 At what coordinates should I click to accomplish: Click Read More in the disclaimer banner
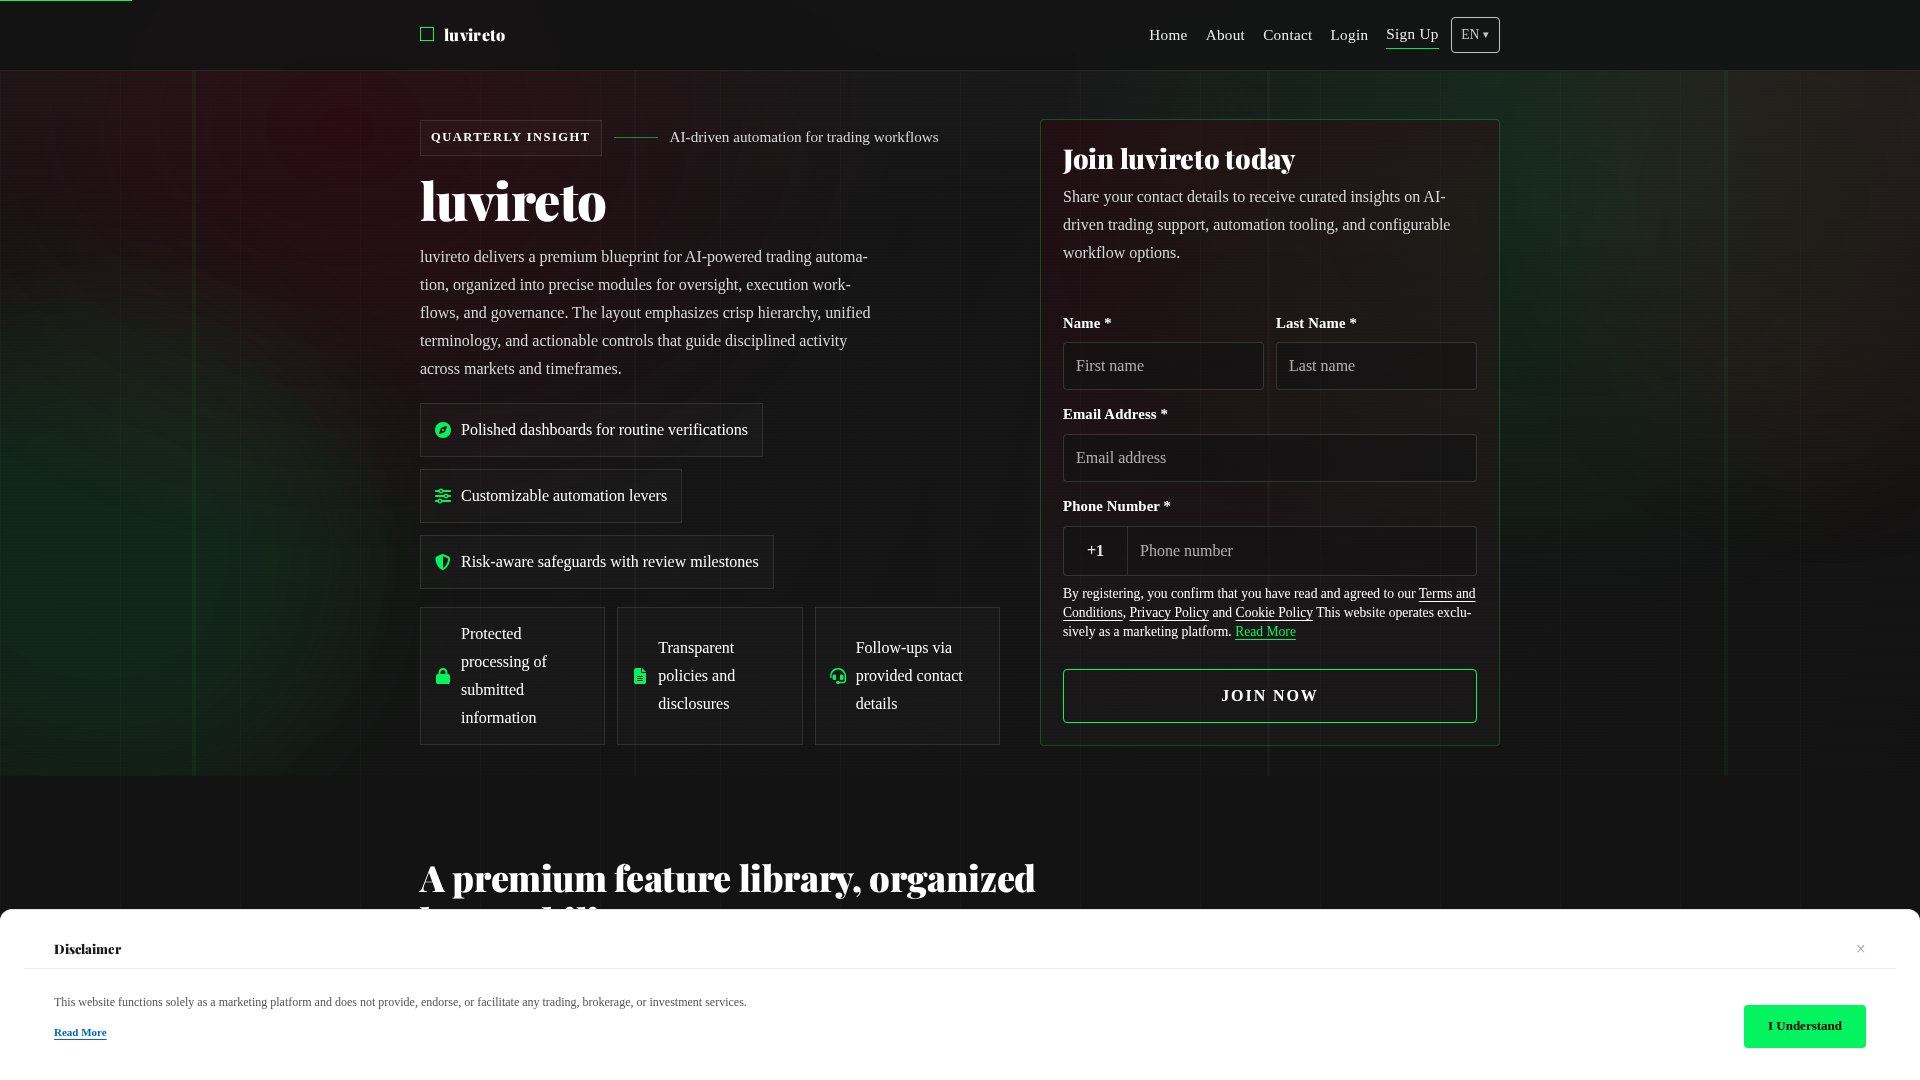pyautogui.click(x=80, y=1032)
